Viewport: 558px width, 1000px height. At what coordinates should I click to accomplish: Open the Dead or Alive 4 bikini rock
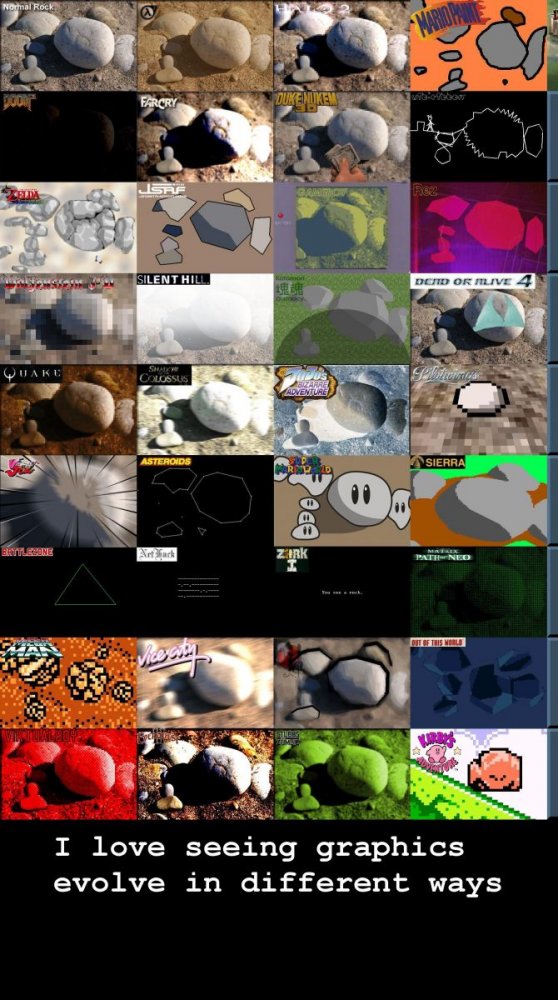(x=479, y=319)
